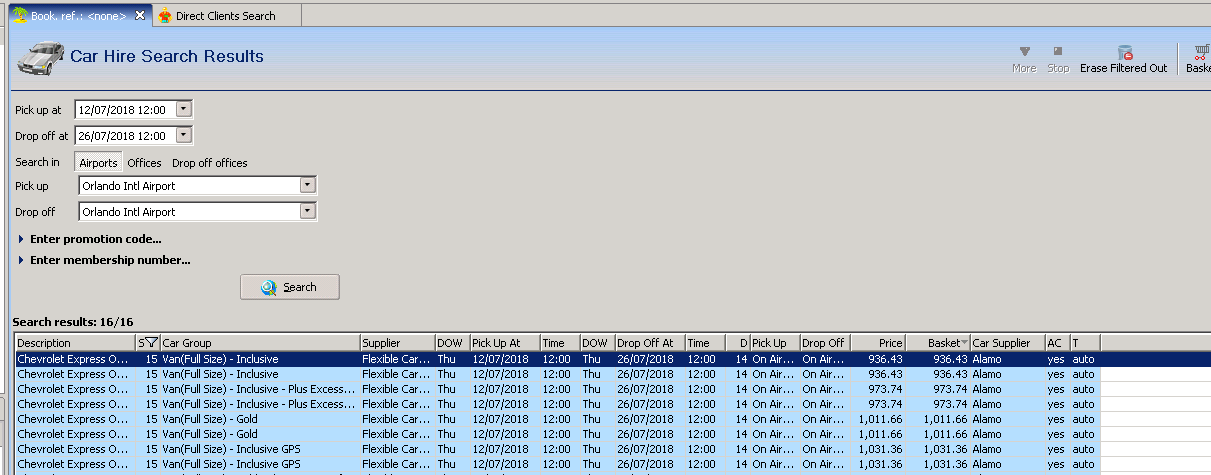Click the Search button
Screen dimensions: 1211x475
[290, 287]
